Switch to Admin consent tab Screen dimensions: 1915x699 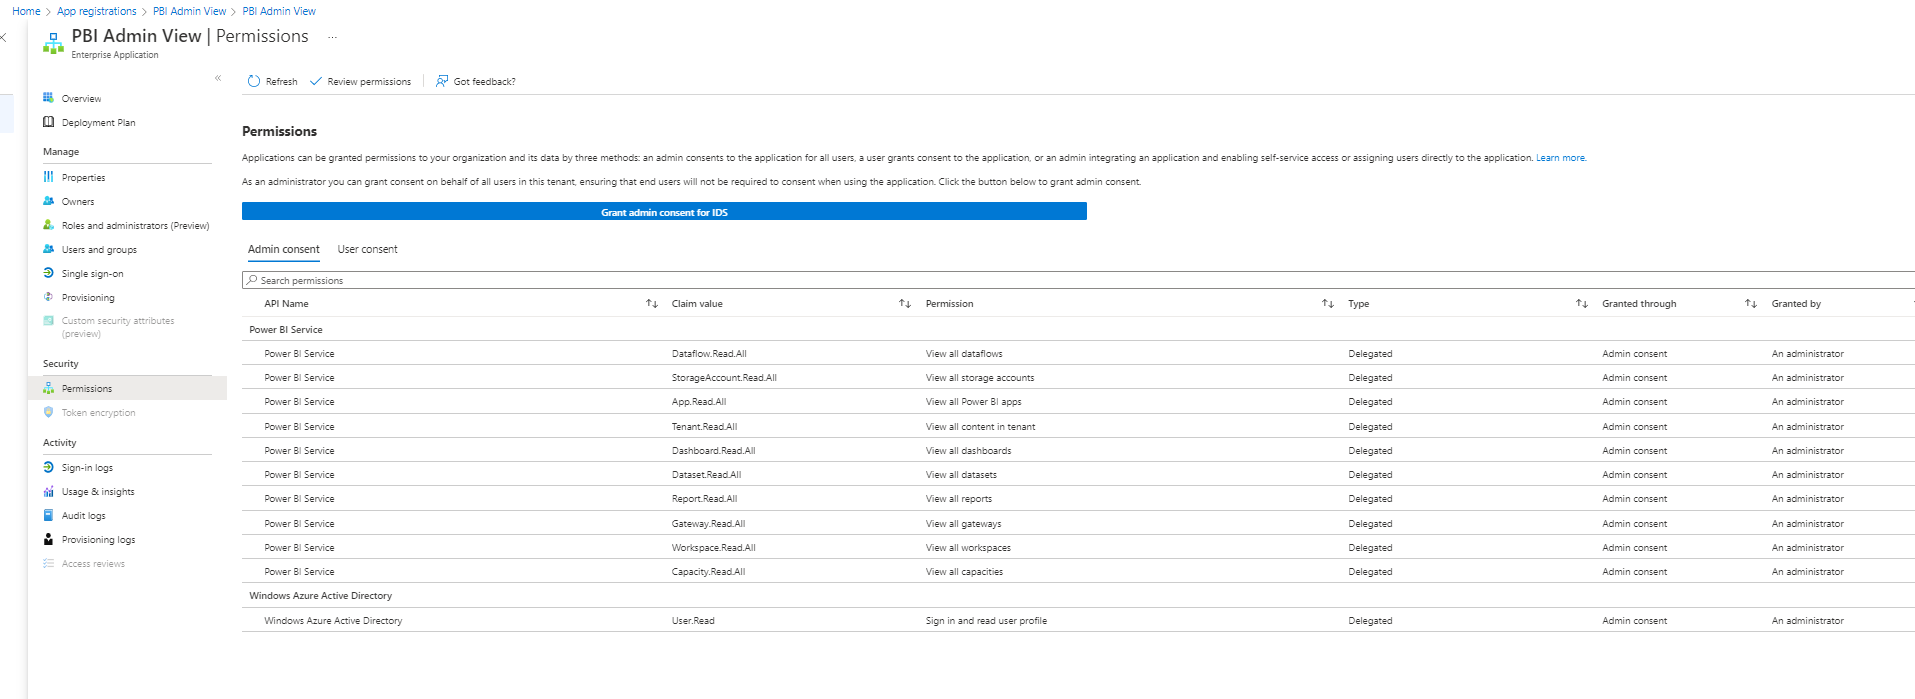[284, 249]
